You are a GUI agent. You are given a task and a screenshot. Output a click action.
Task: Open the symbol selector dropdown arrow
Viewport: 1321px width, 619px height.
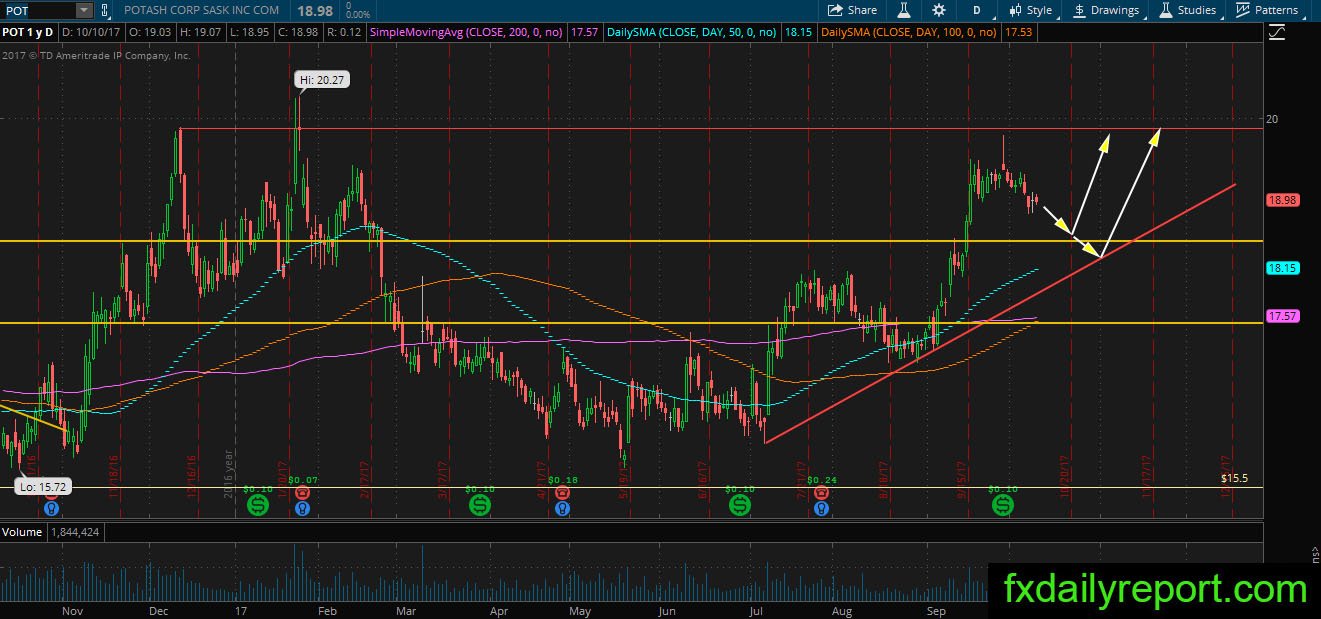coord(84,10)
